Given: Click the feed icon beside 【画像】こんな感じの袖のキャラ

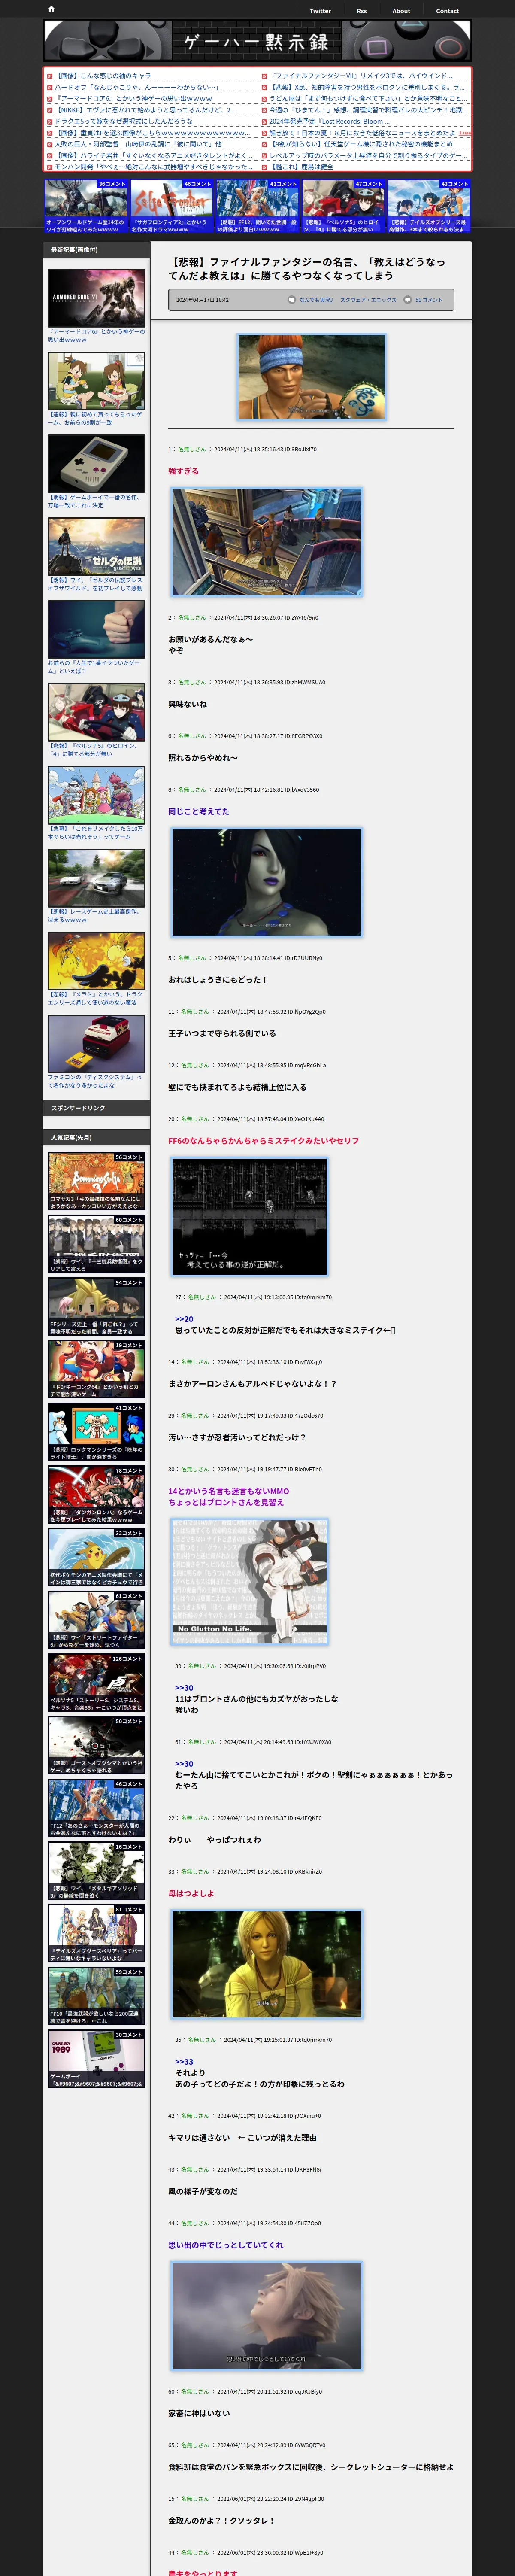Looking at the screenshot, I should 50,76.
